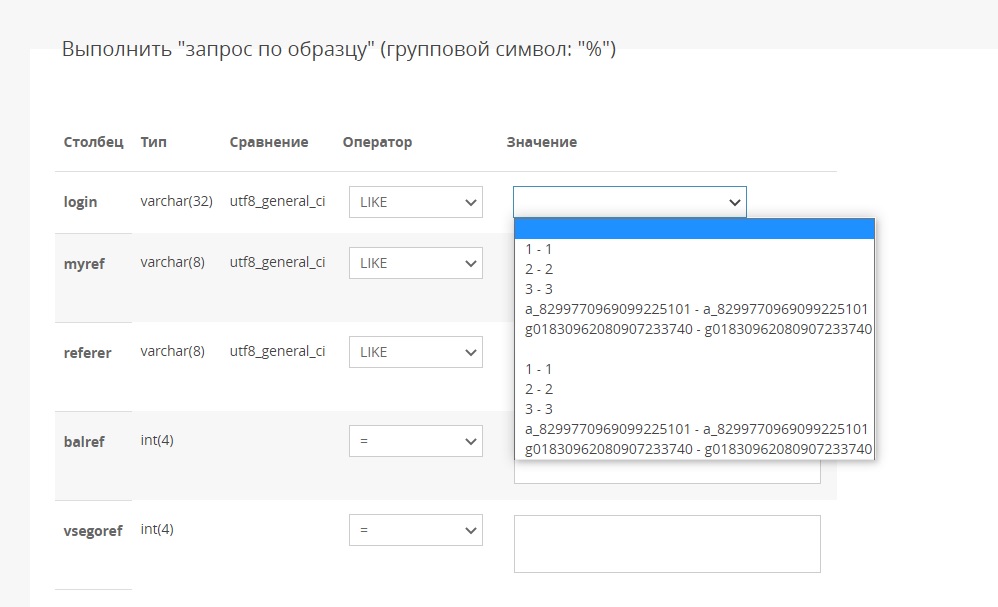998x607 pixels.
Task: Select '3 - 3' in the second option group
Action: coord(539,409)
